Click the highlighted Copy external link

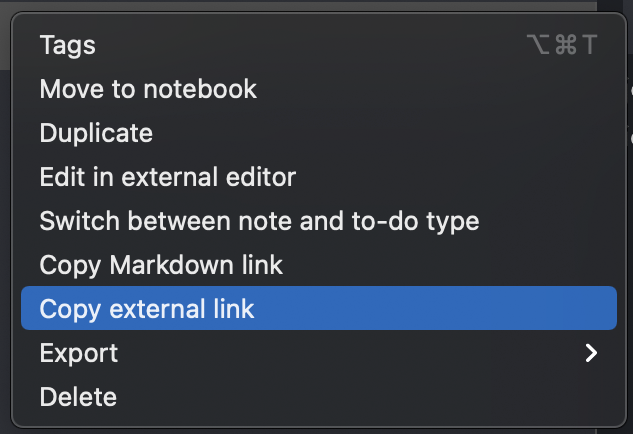pos(319,308)
